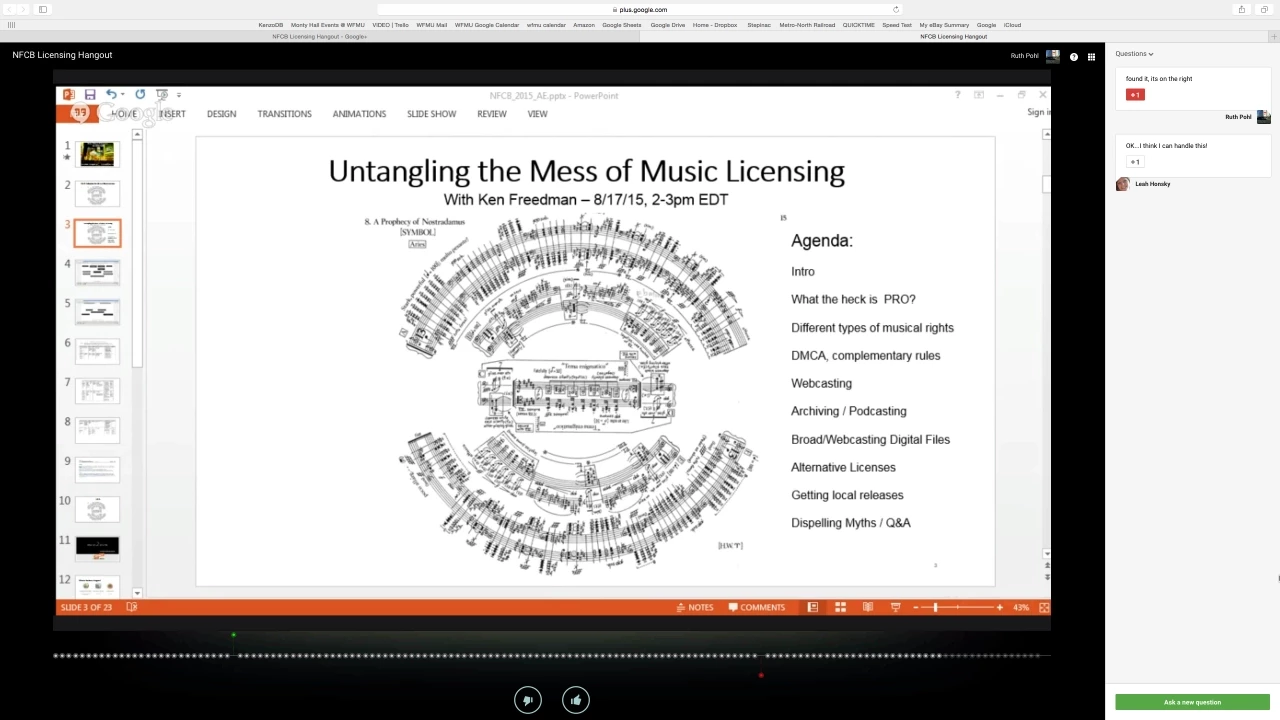The image size is (1280, 720).
Task: Open the TRANSITIONS ribbon tab
Action: (x=284, y=114)
